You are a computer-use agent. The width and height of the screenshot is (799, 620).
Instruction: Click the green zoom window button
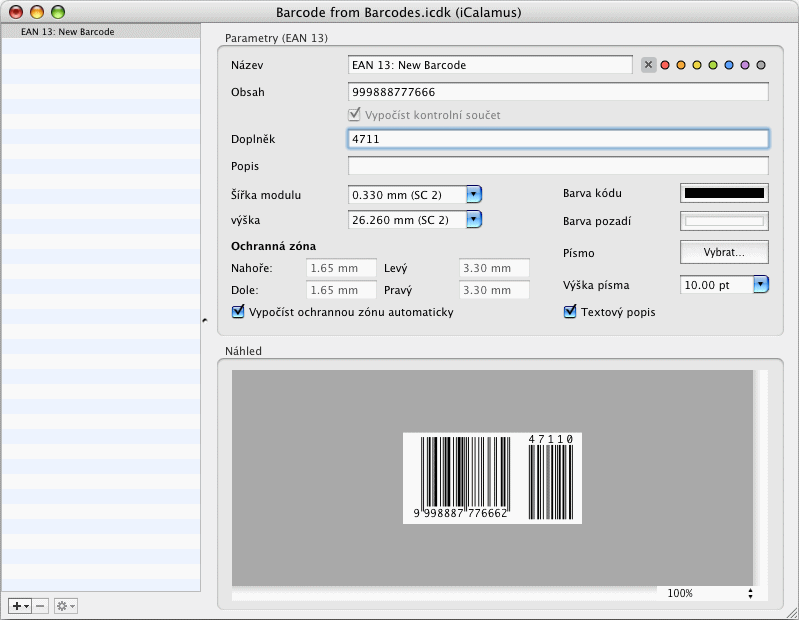pos(58,12)
